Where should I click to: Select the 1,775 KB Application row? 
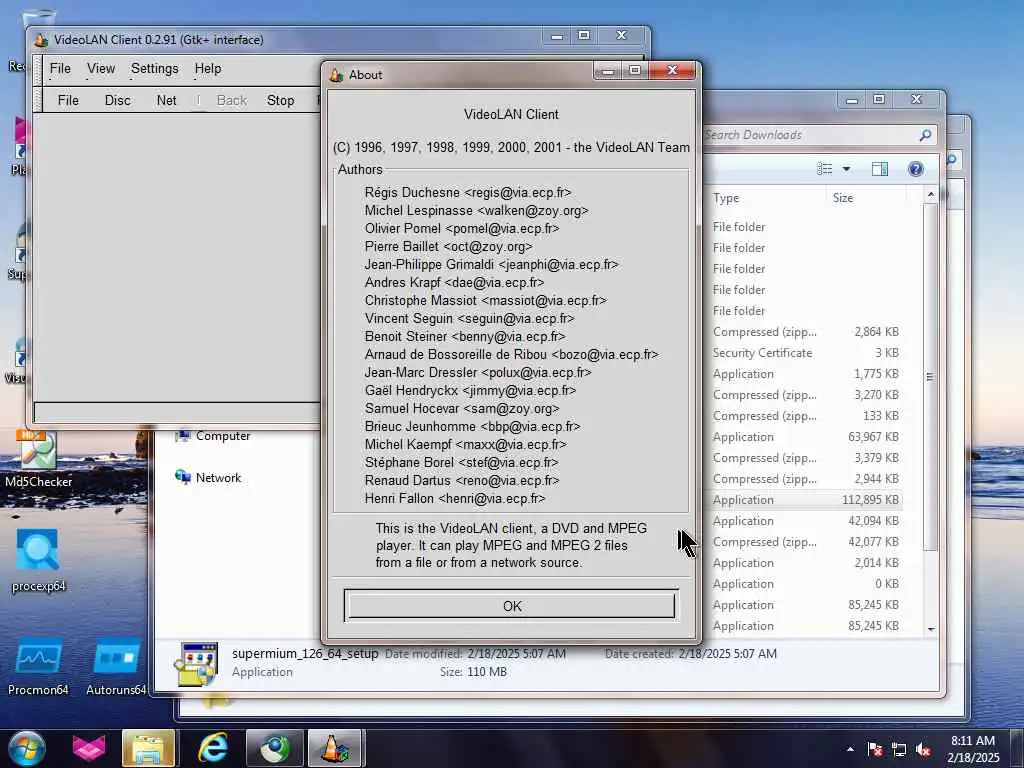(806, 374)
